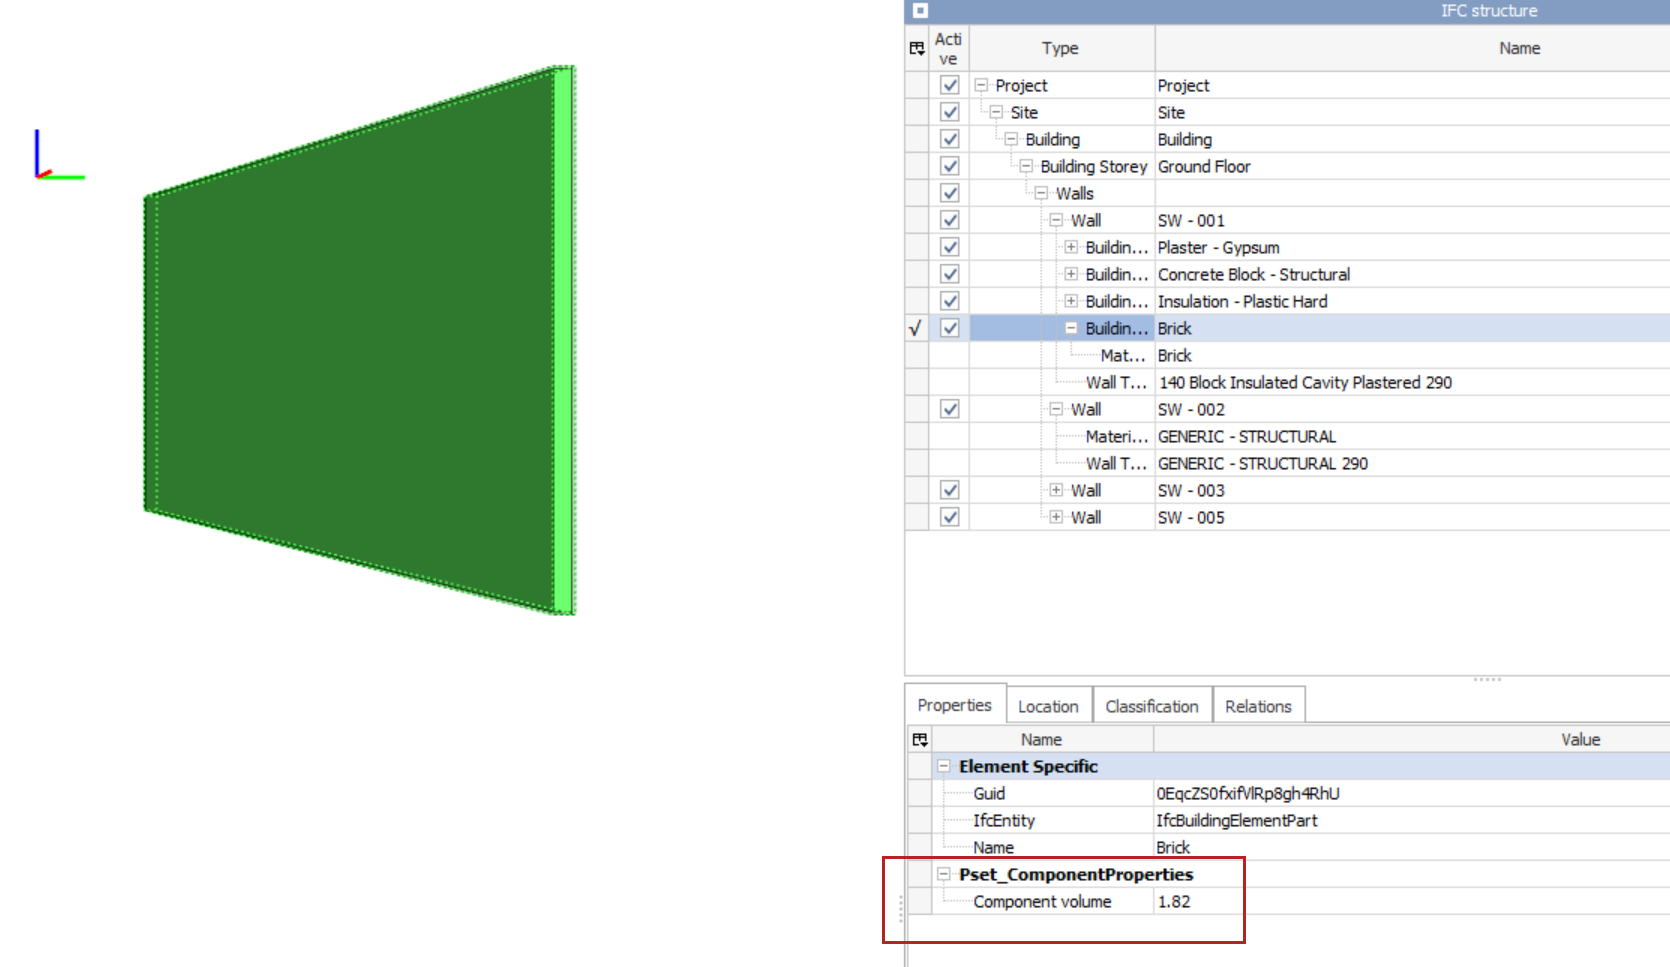The height and width of the screenshot is (967, 1670).
Task: Collapse the Site tree node
Action: (996, 112)
